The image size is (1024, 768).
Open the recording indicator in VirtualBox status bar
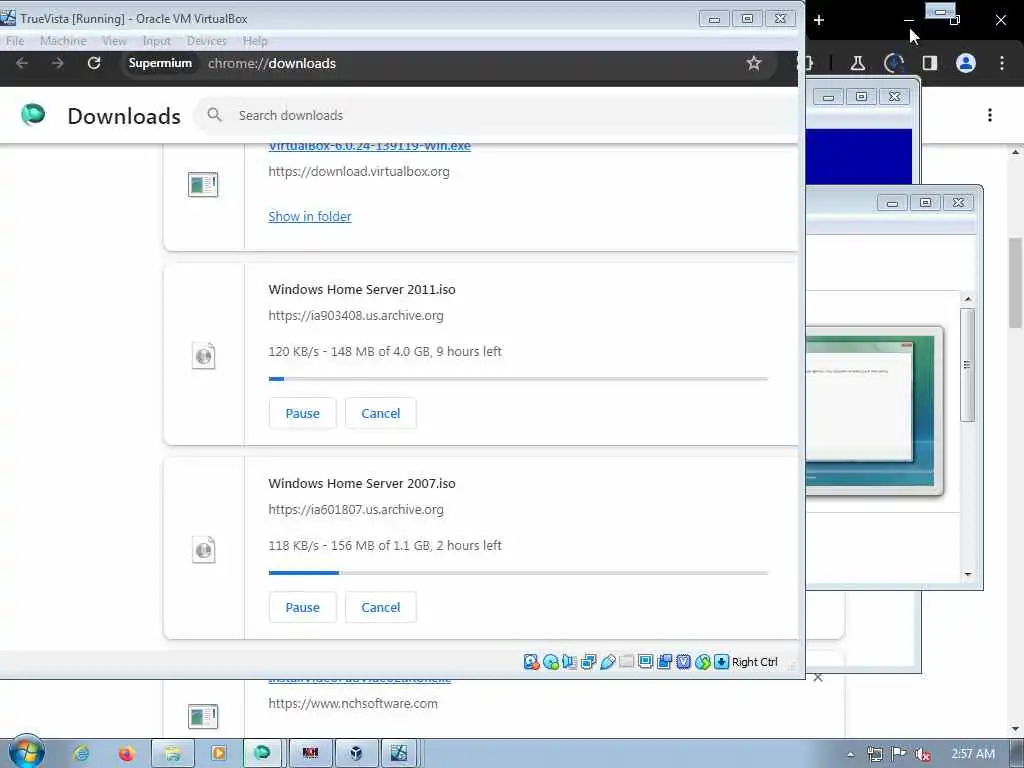tap(664, 662)
